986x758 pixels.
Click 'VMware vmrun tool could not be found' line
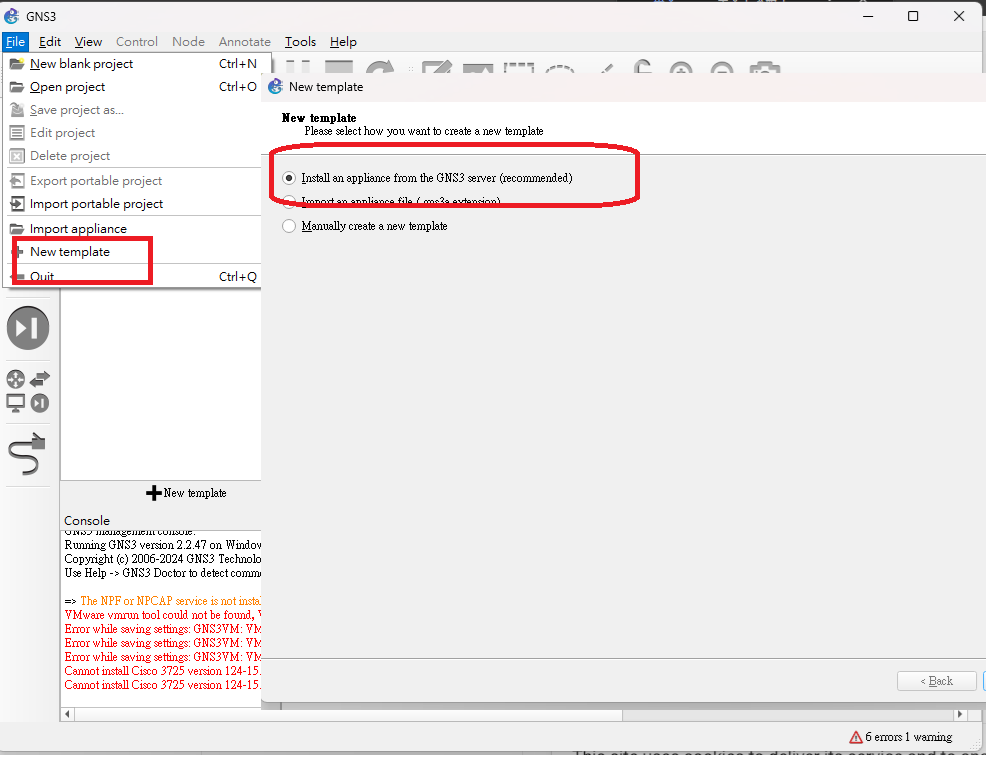click(x=163, y=615)
